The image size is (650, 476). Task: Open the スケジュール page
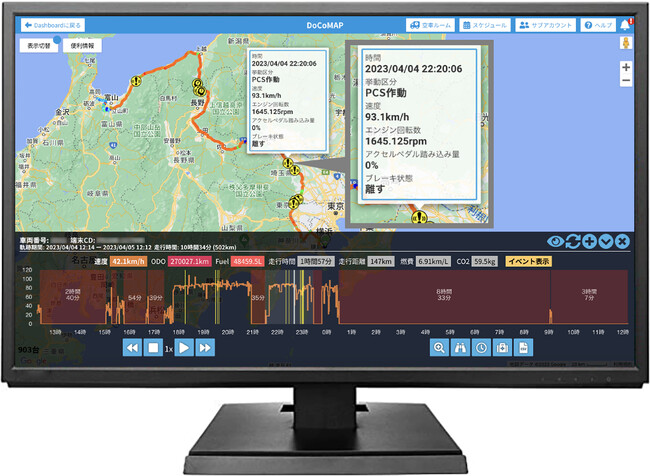485,24
